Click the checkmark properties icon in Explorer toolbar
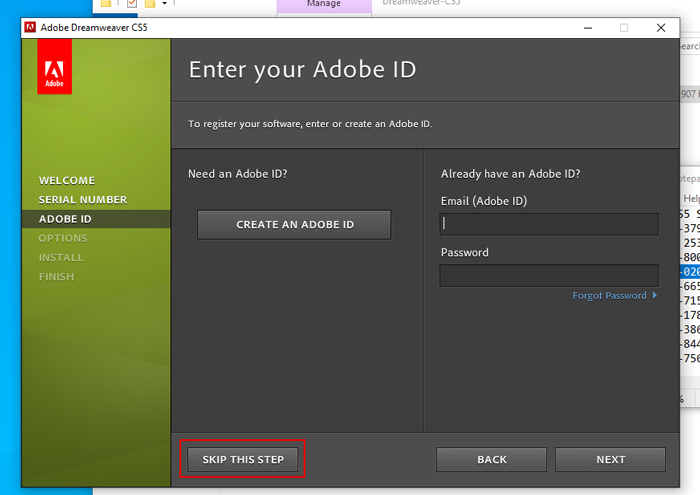The height and width of the screenshot is (495, 700). pyautogui.click(x=132, y=3)
